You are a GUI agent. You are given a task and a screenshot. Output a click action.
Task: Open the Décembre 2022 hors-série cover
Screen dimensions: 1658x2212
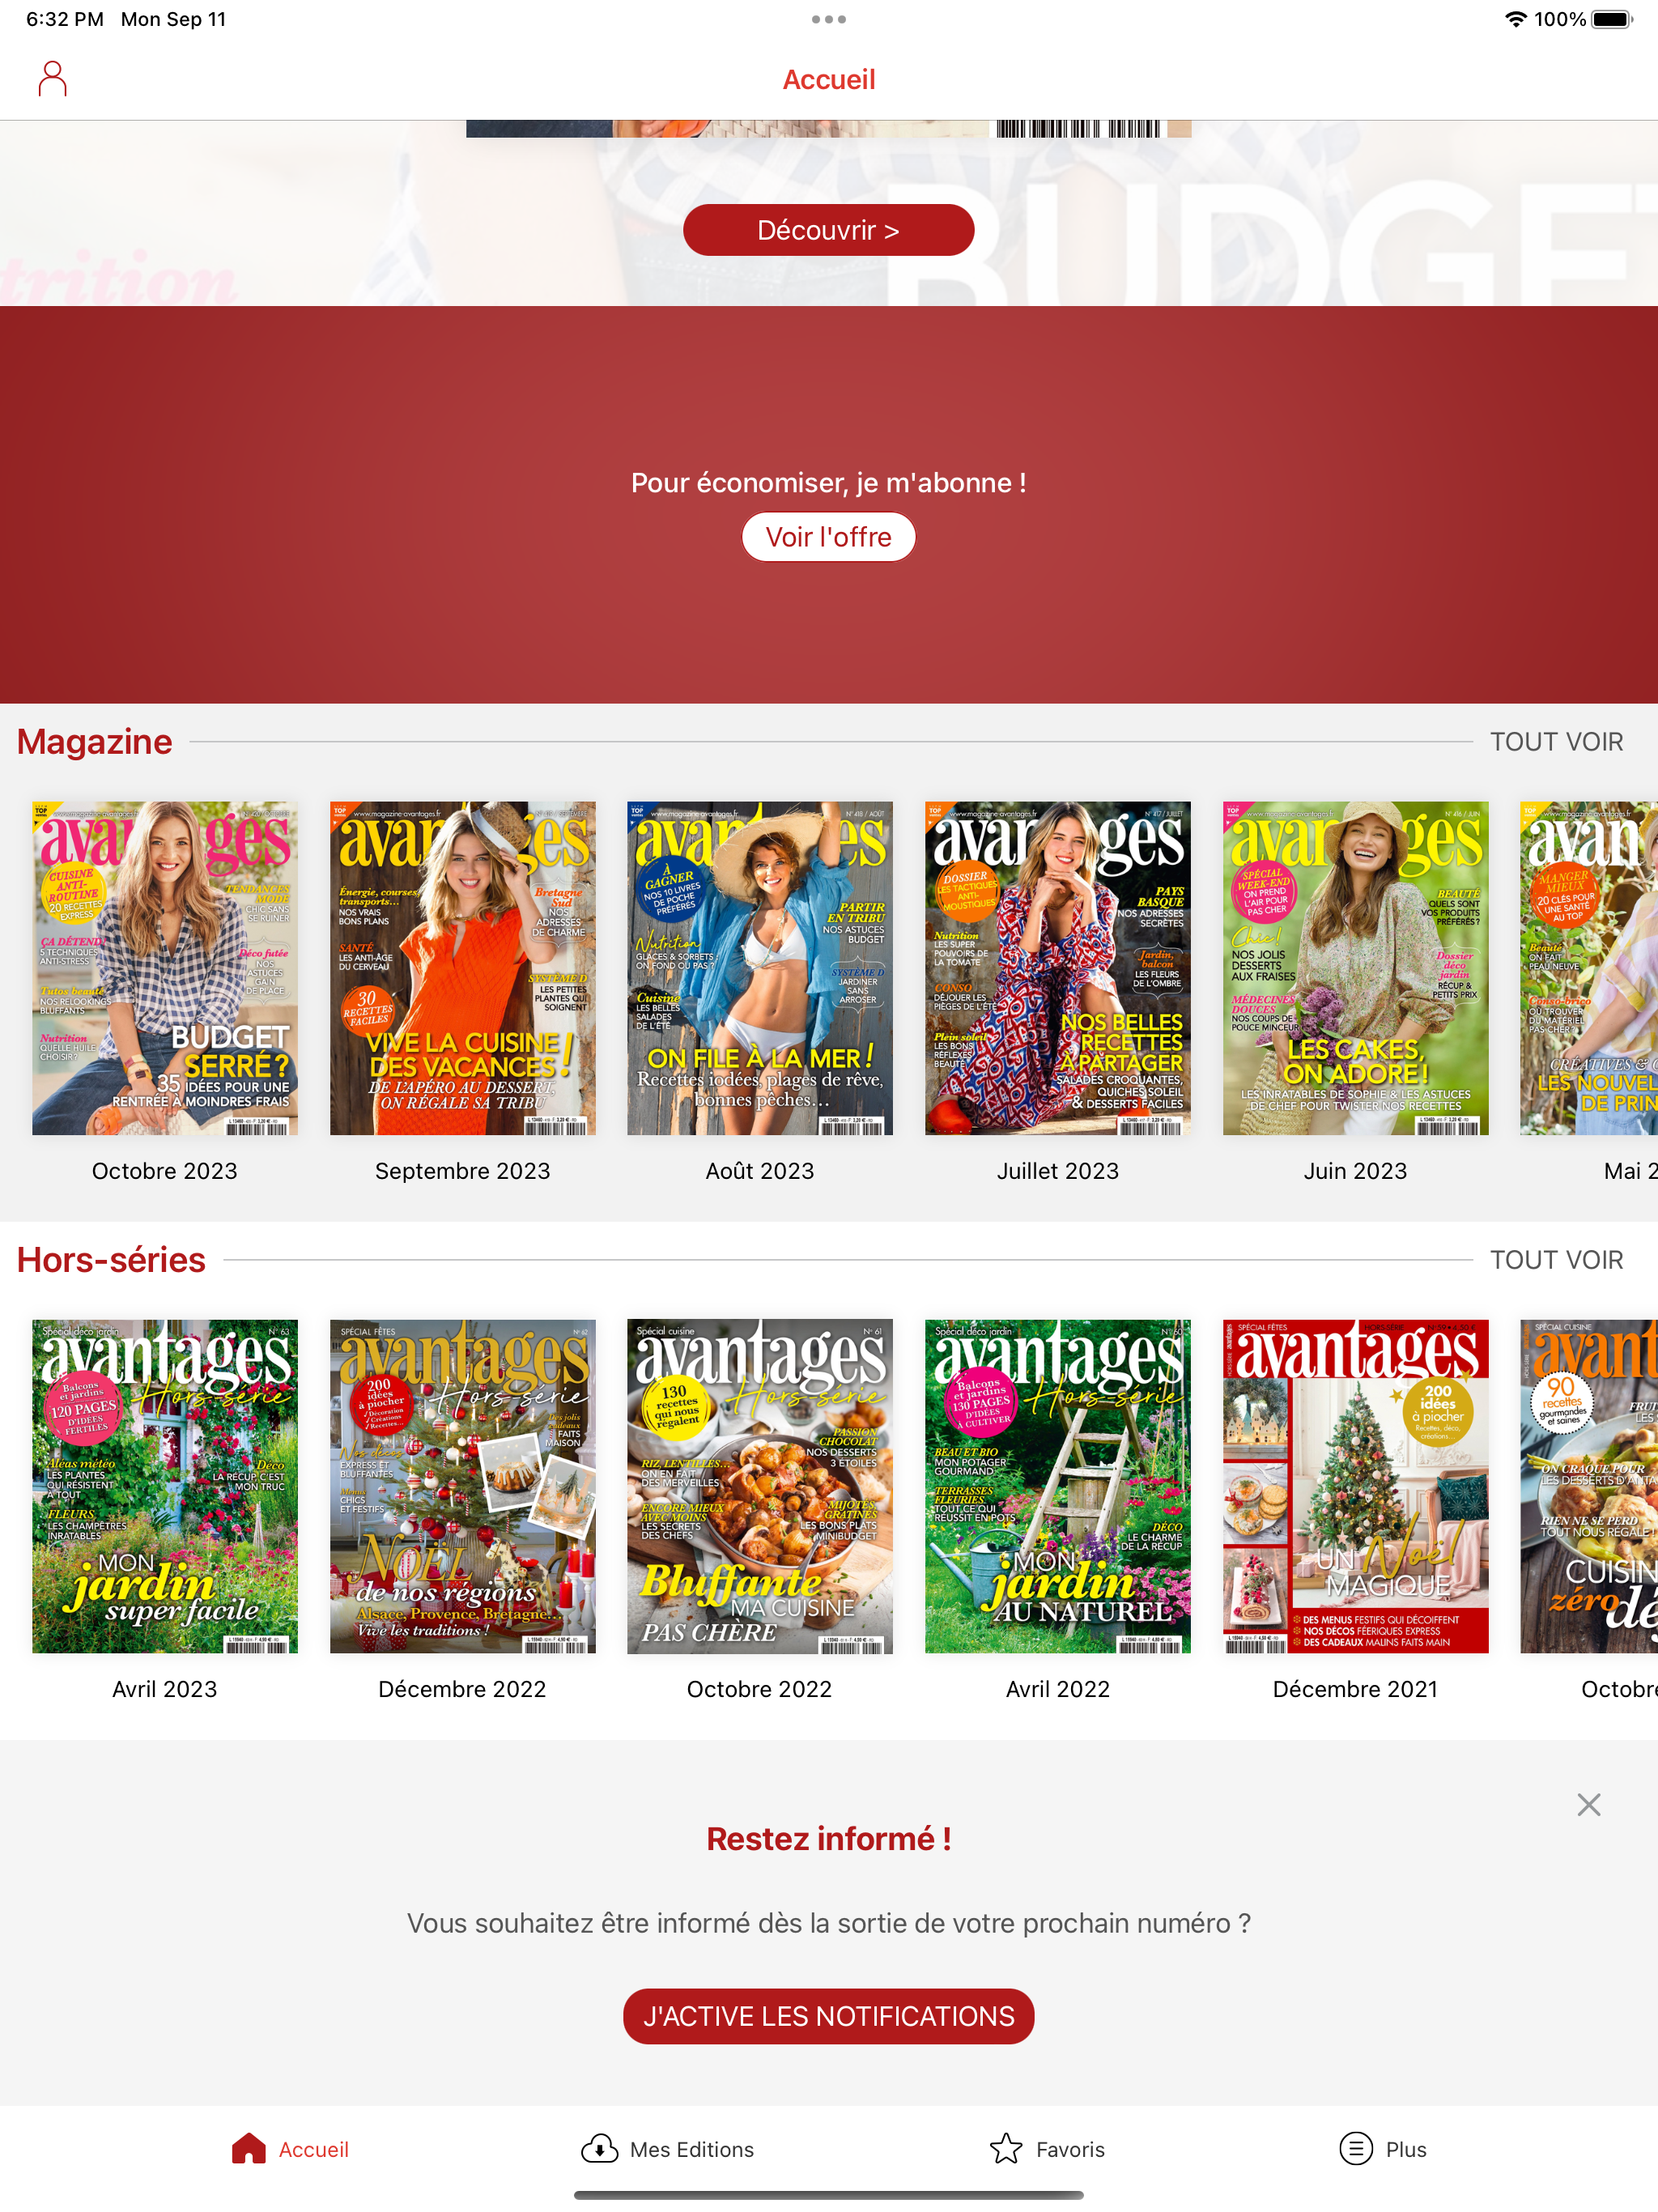tap(463, 1486)
